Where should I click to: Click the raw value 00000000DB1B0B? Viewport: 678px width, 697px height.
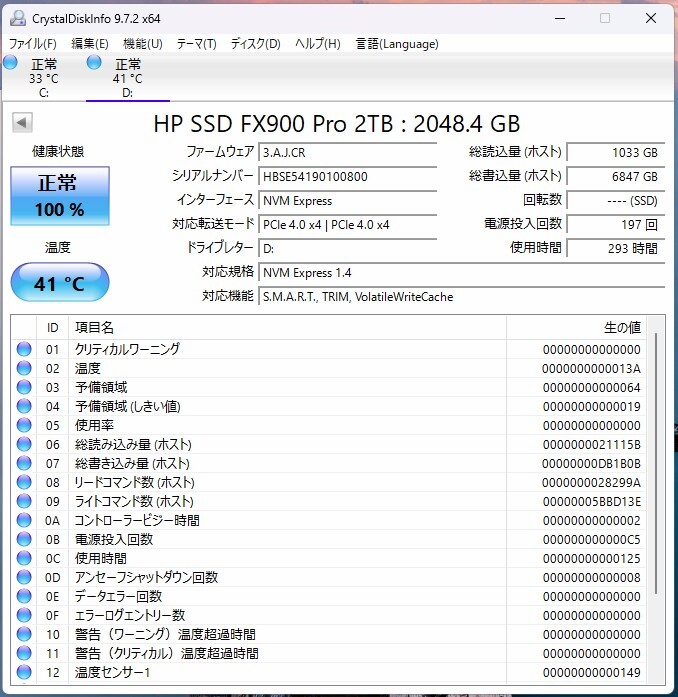tap(591, 464)
